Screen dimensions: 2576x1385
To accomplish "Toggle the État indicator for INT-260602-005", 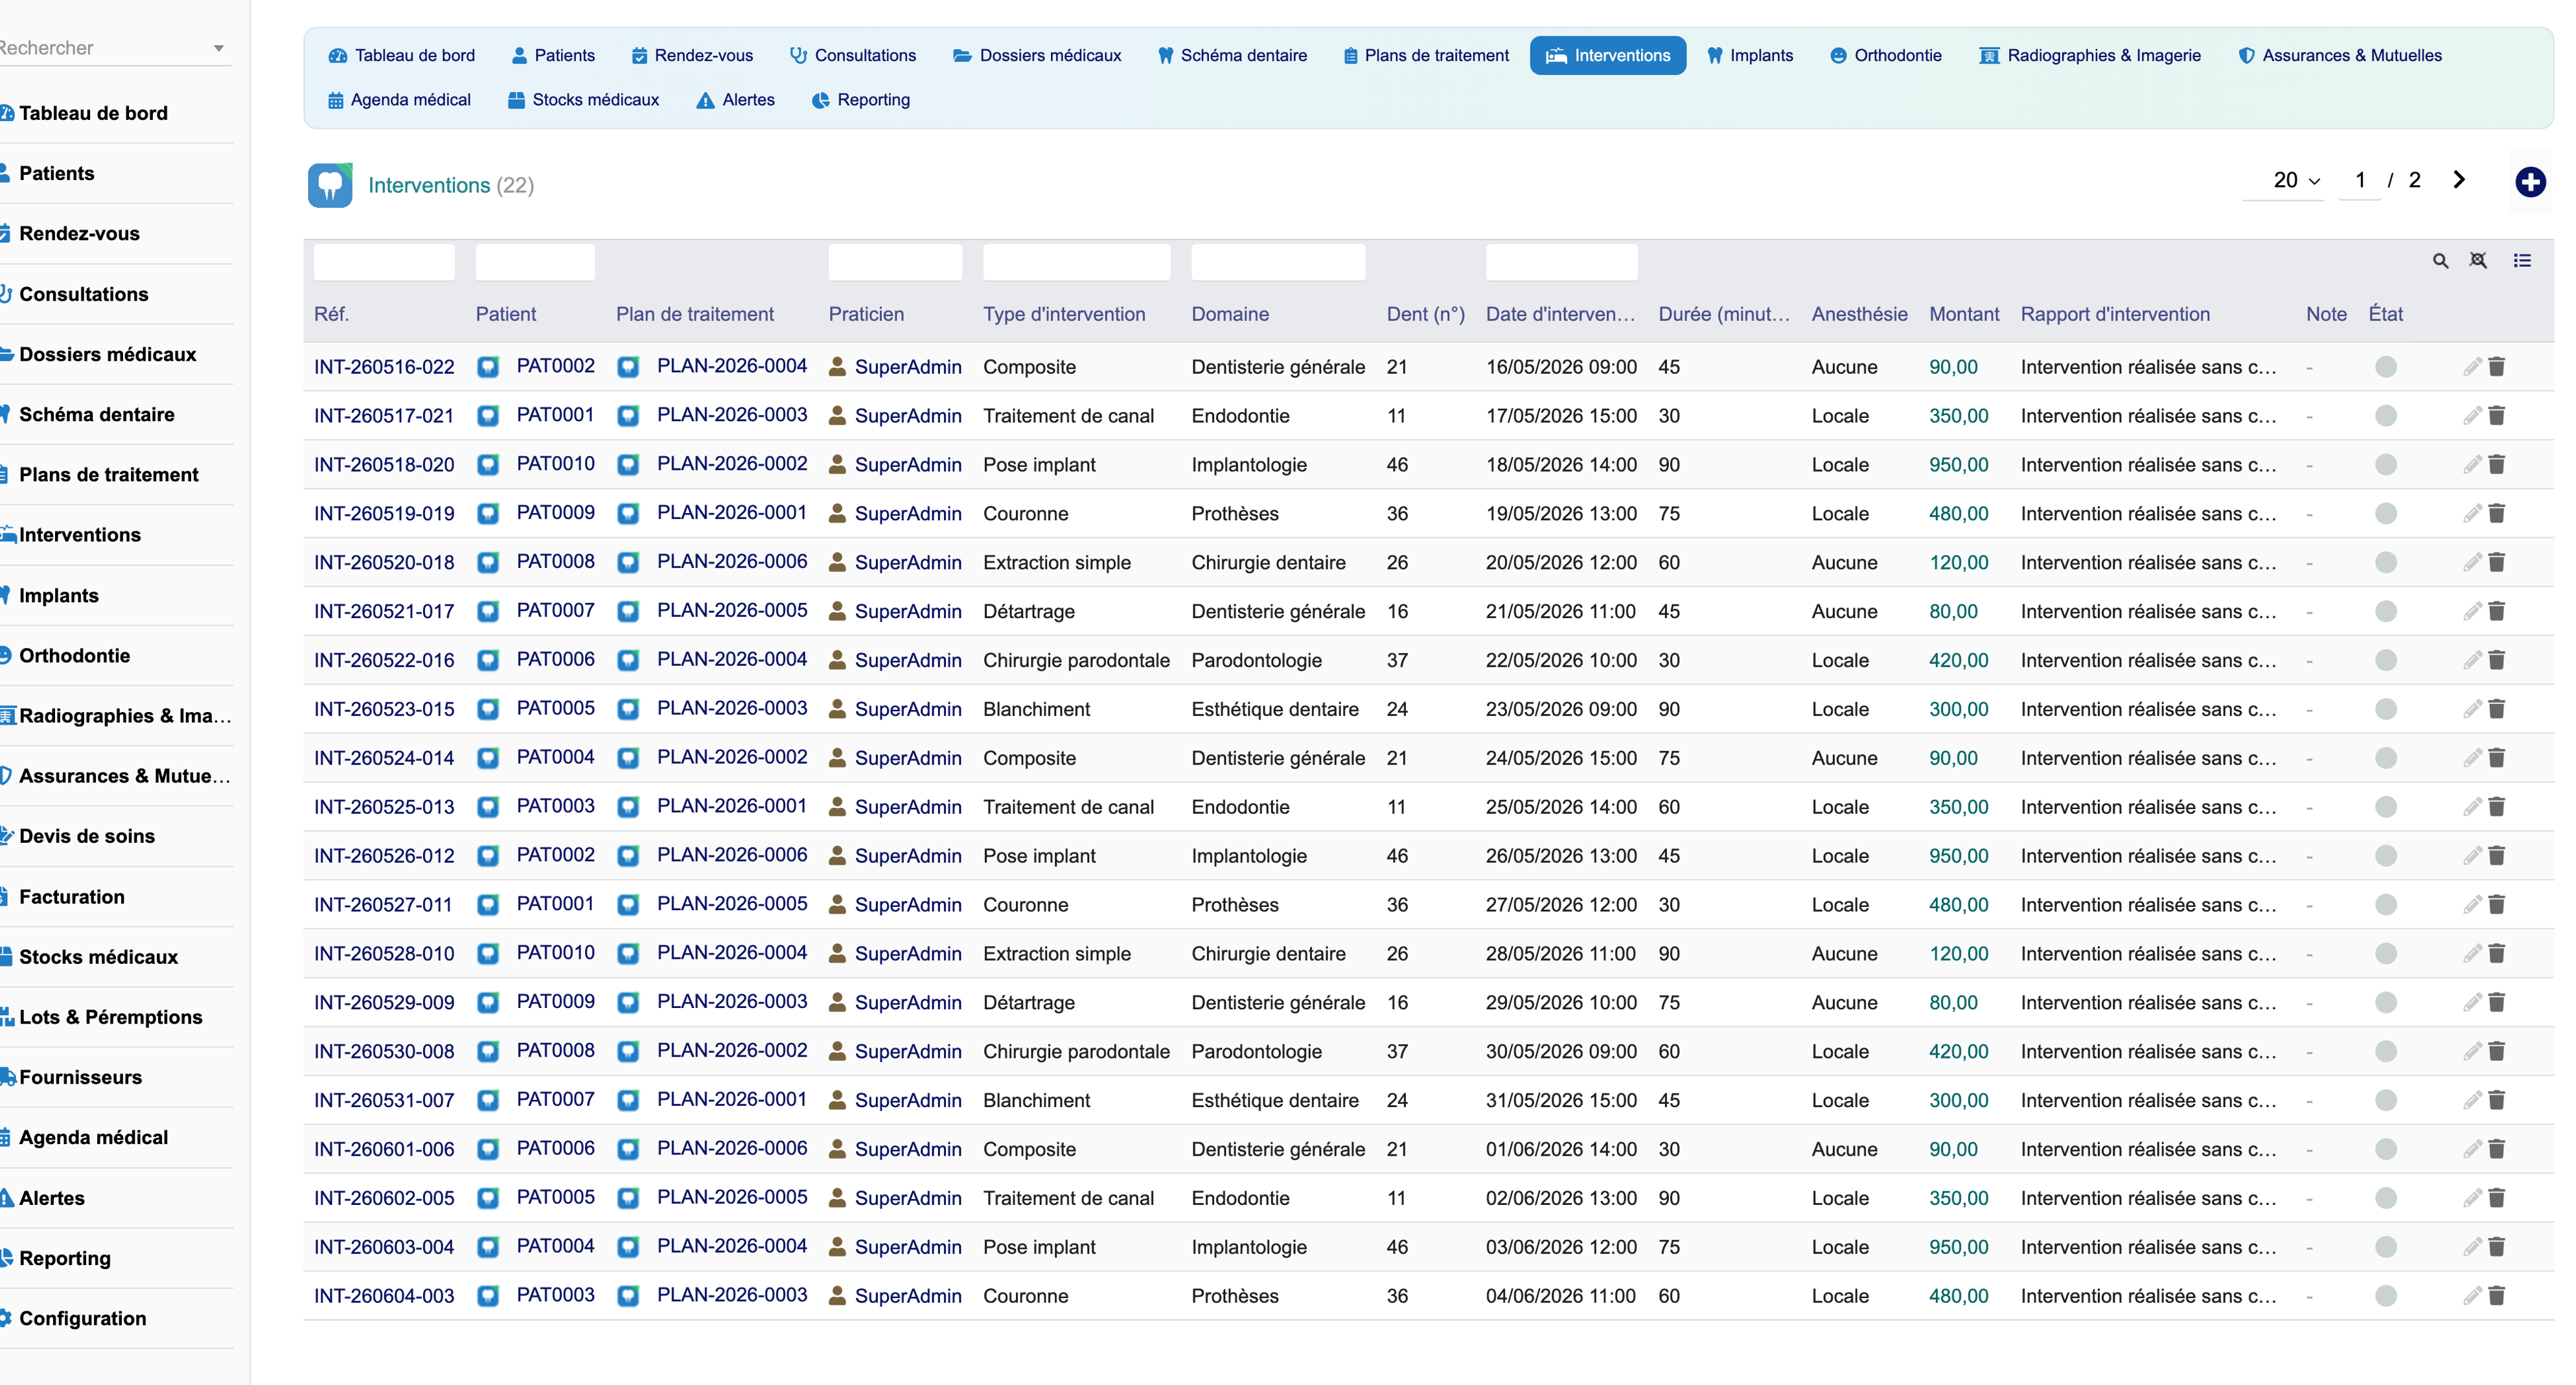I will point(2386,1198).
